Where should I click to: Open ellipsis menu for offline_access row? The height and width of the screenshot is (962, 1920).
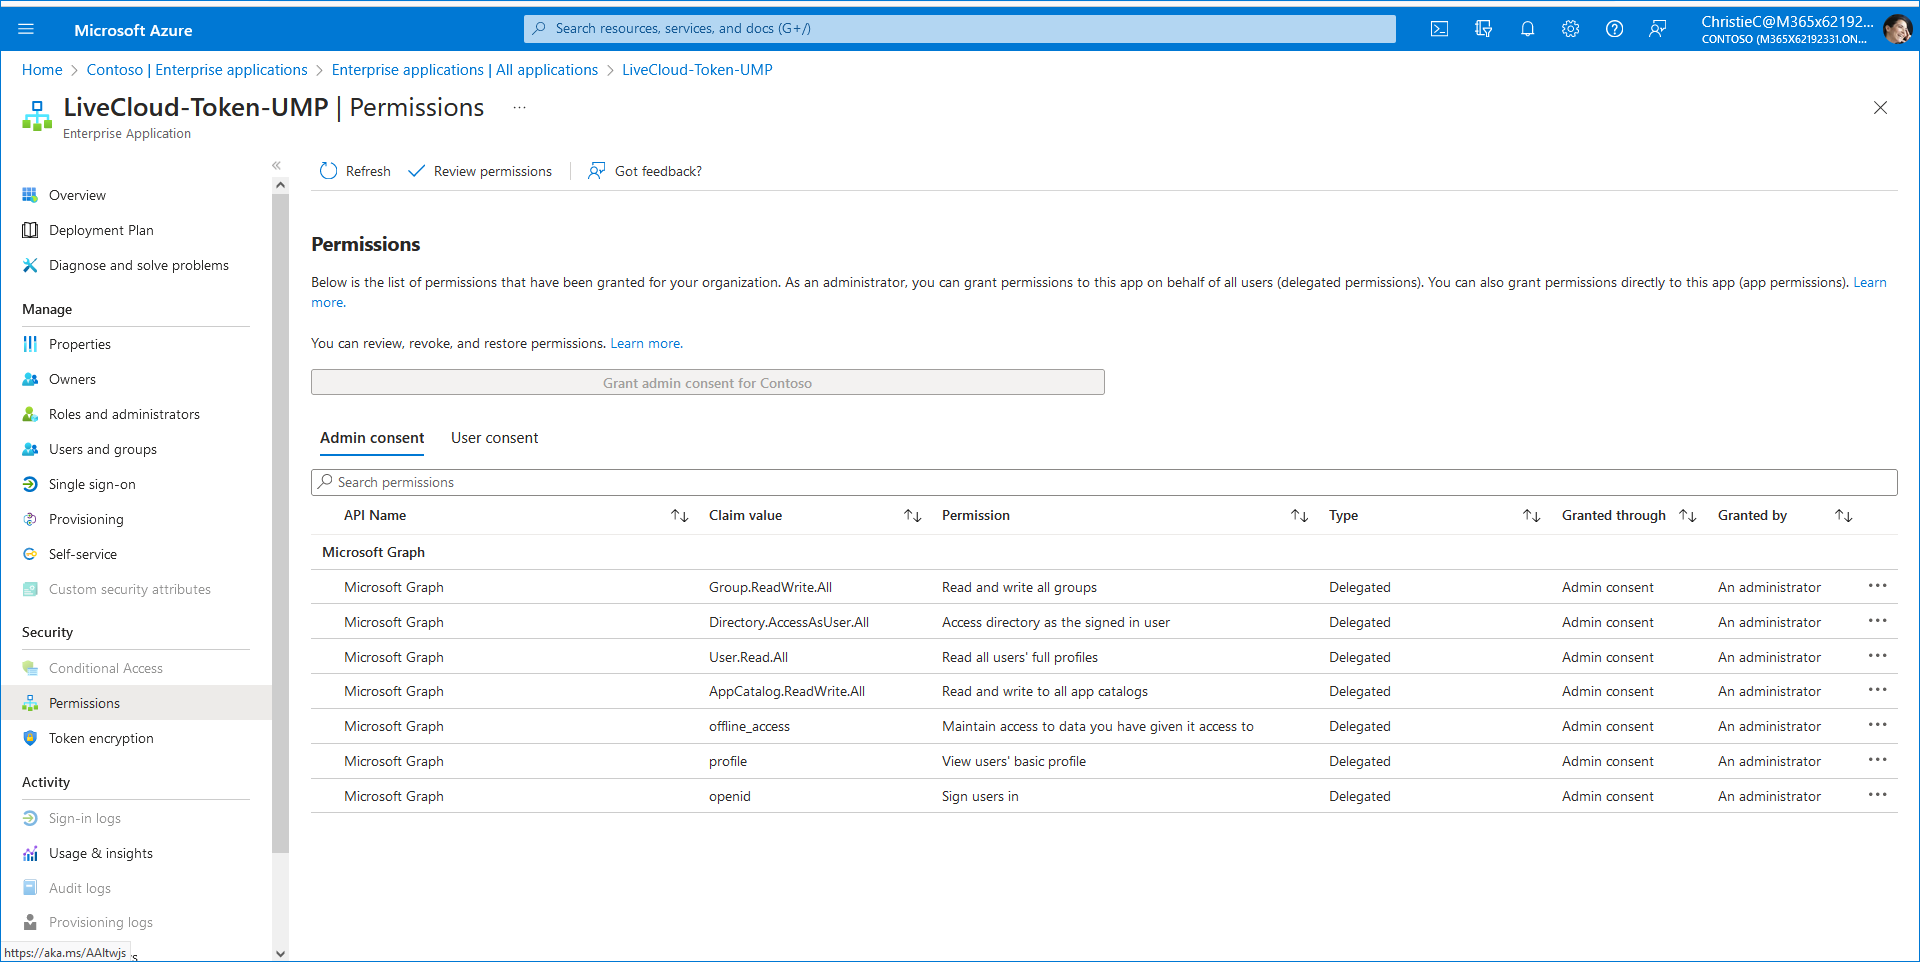tap(1877, 725)
